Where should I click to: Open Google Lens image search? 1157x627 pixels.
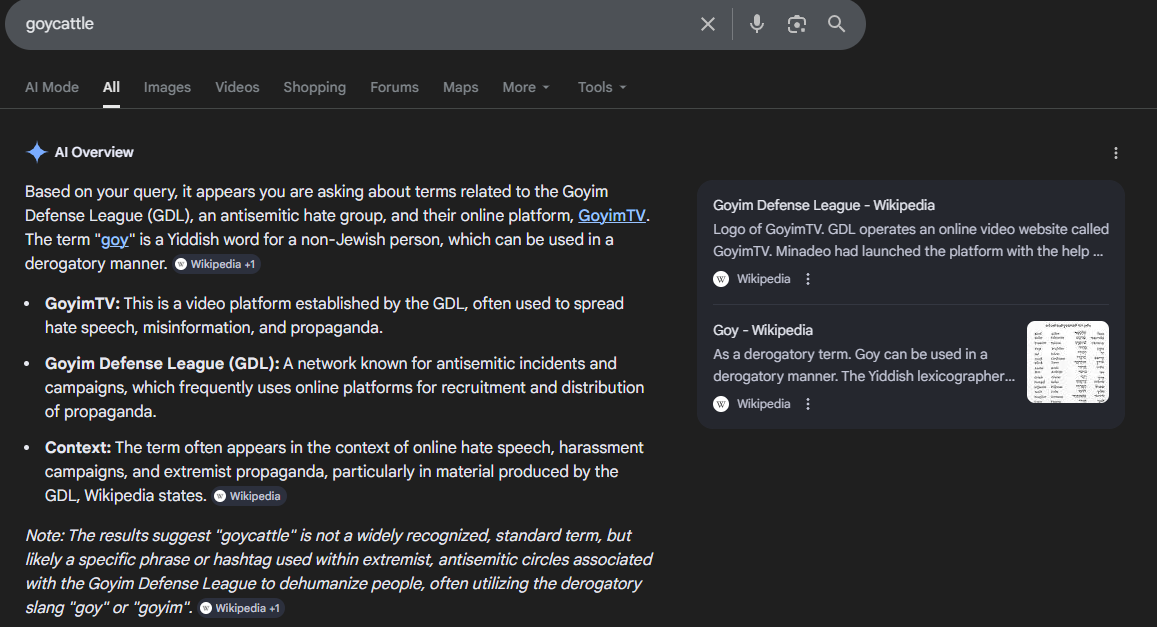(x=797, y=24)
